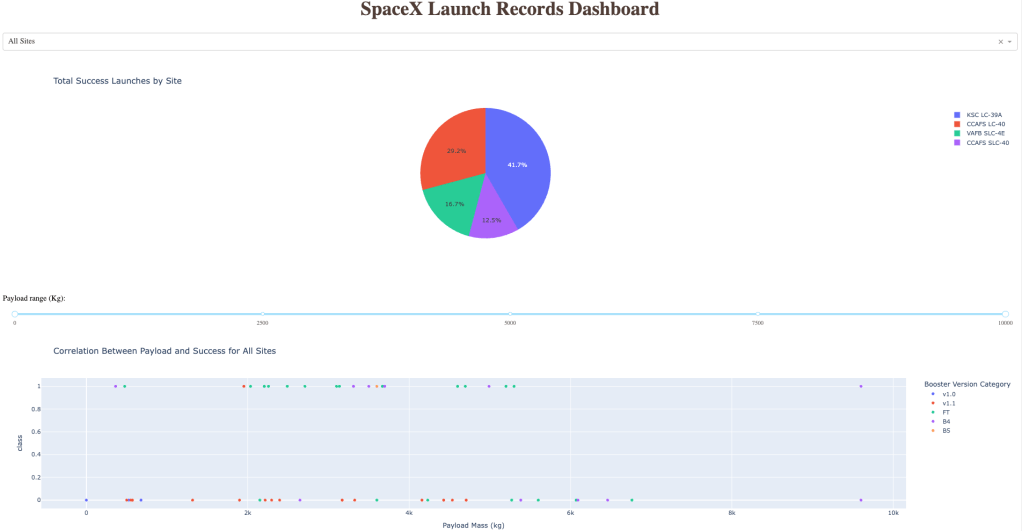Click the green 16.7% pie slice
1022x531 pixels.
point(448,206)
